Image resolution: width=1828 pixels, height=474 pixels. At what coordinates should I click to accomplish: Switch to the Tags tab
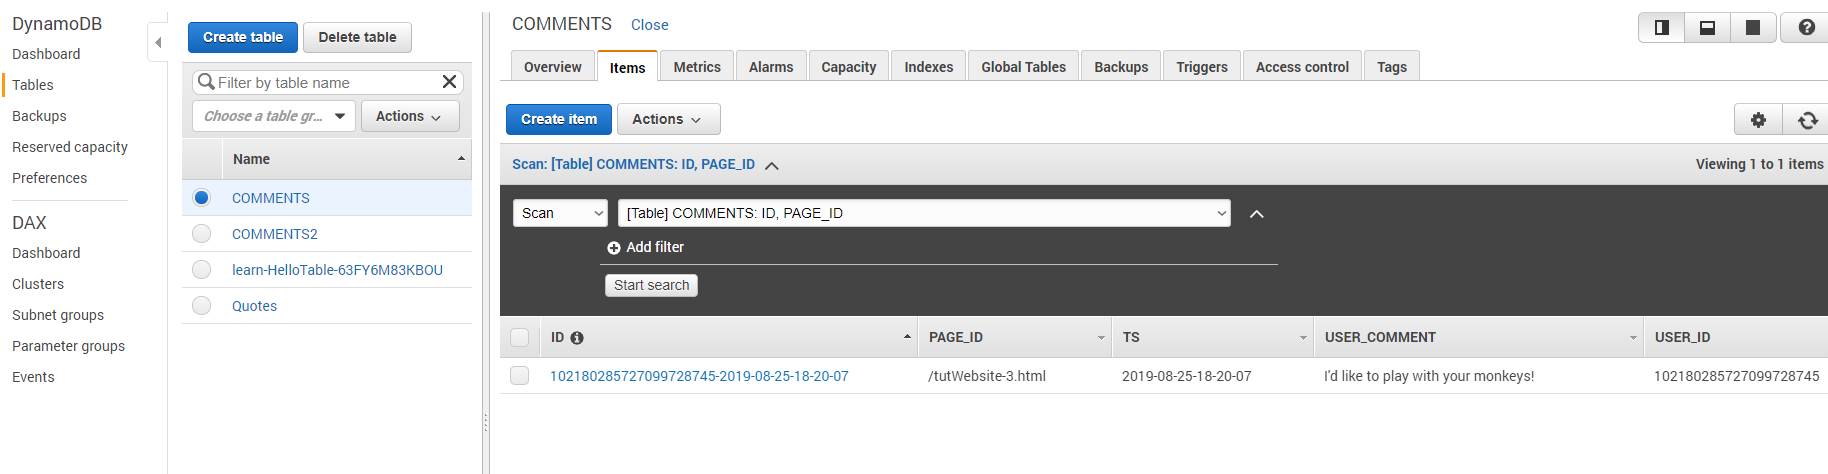pyautogui.click(x=1392, y=67)
